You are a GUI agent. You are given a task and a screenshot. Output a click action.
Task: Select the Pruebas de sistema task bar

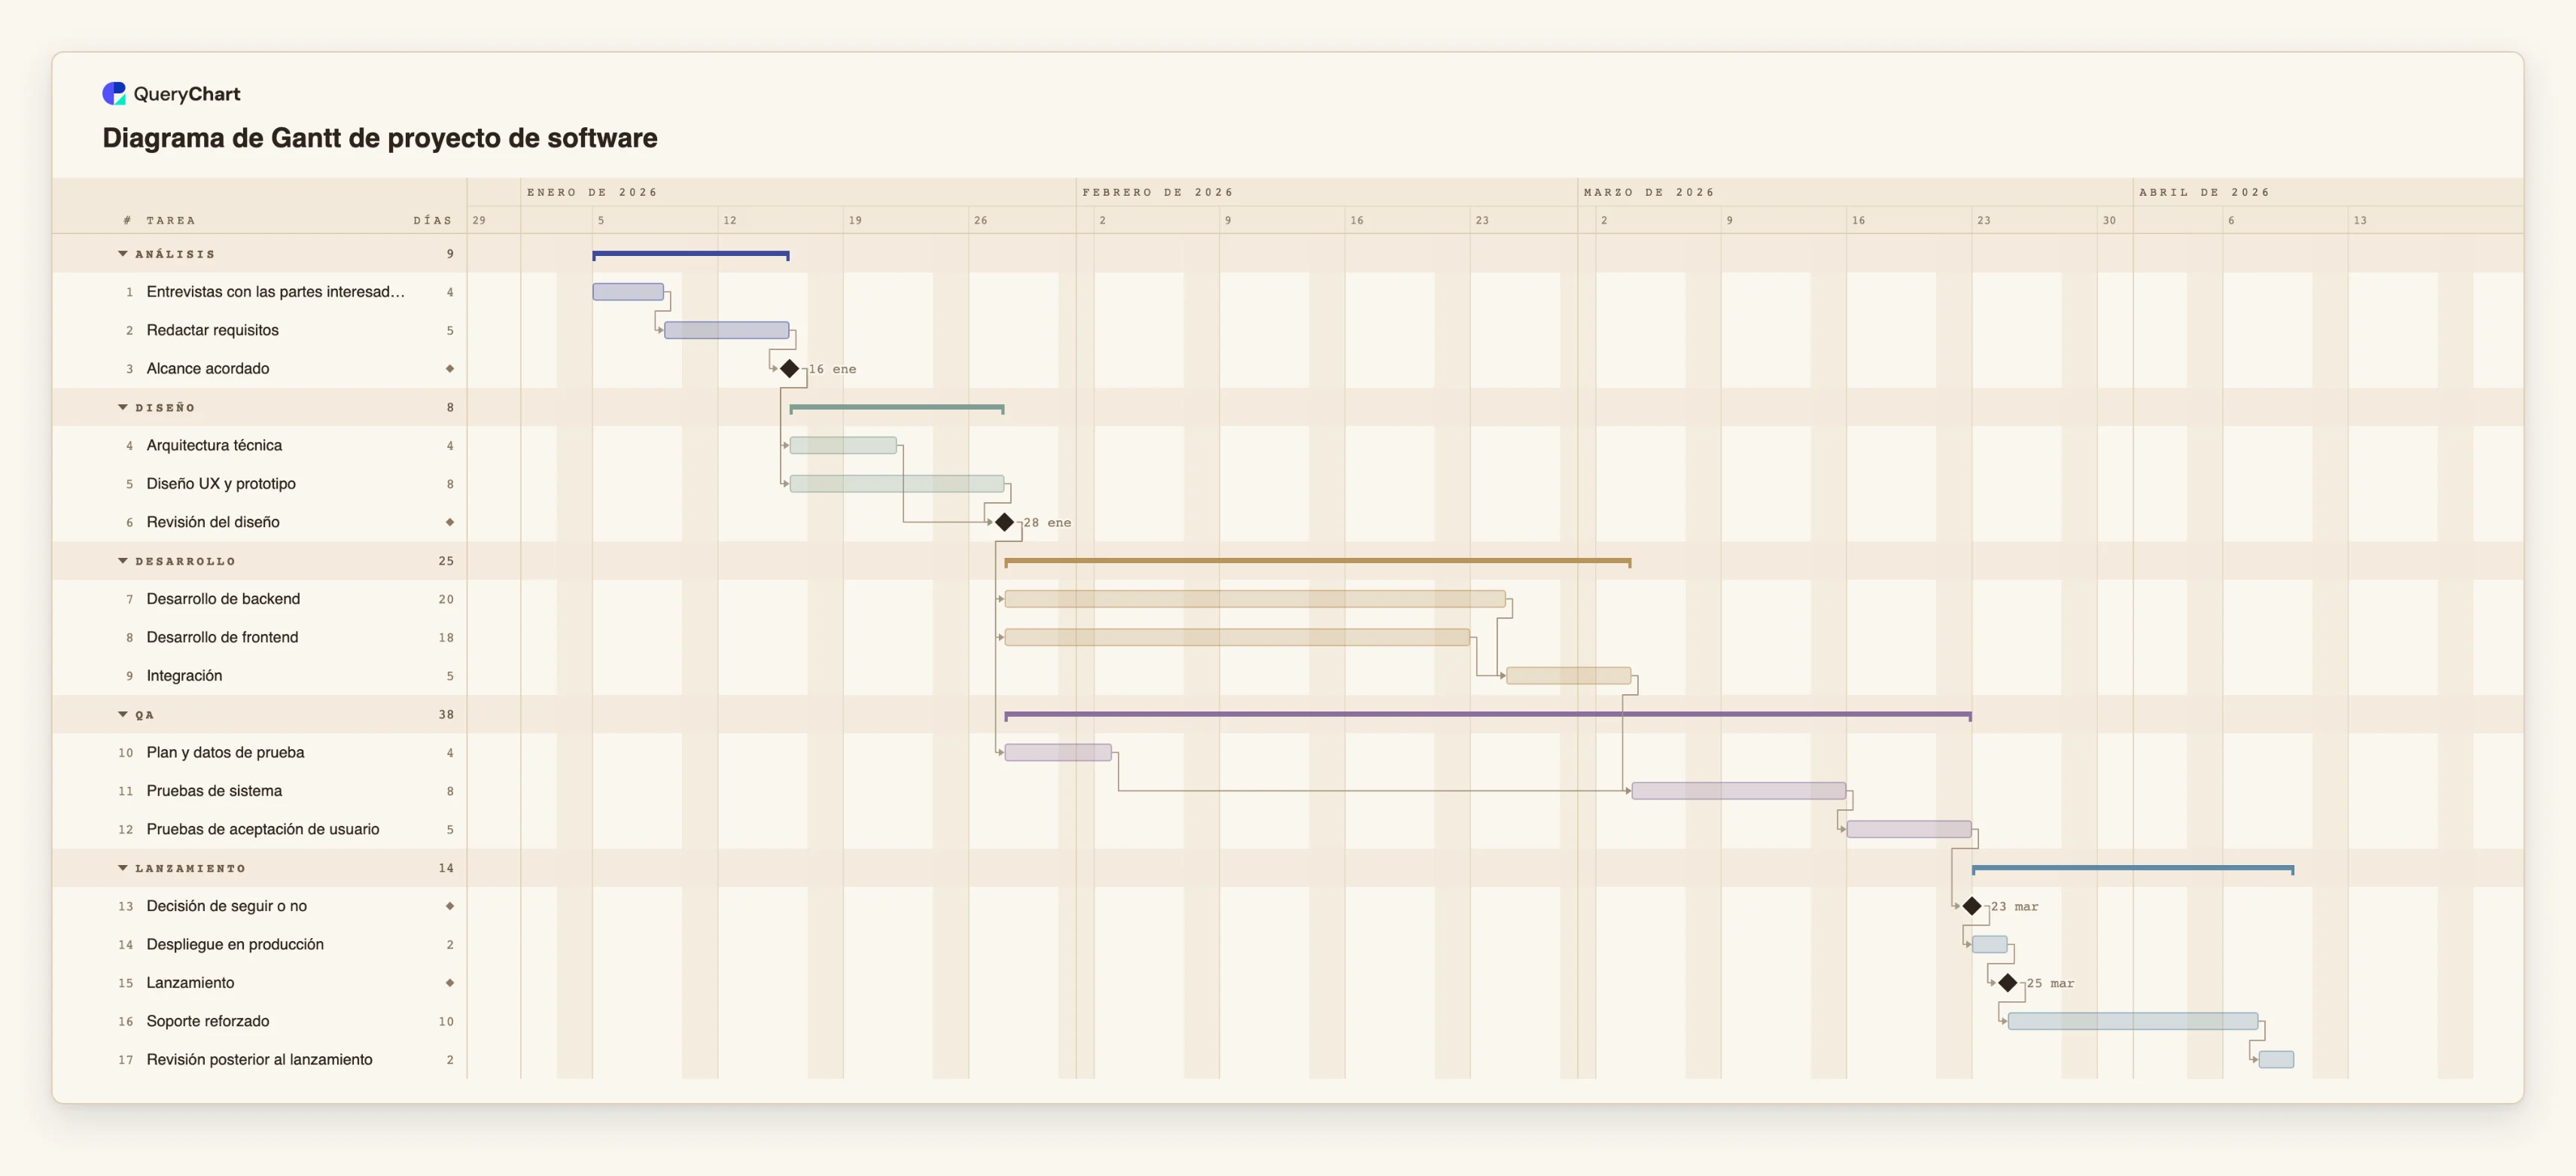(1739, 791)
